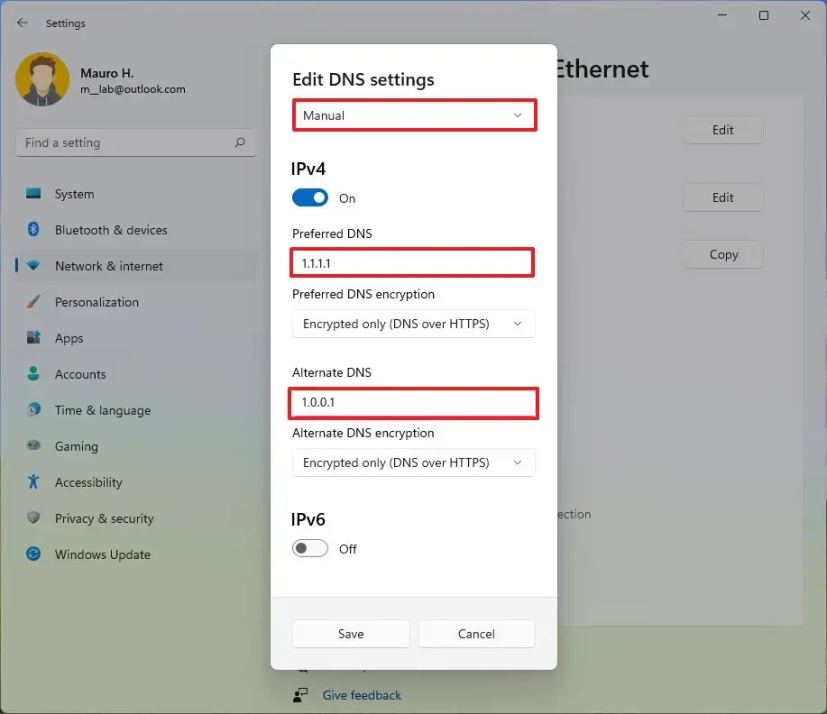Save the DNS settings
The width and height of the screenshot is (827, 714).
coord(350,633)
